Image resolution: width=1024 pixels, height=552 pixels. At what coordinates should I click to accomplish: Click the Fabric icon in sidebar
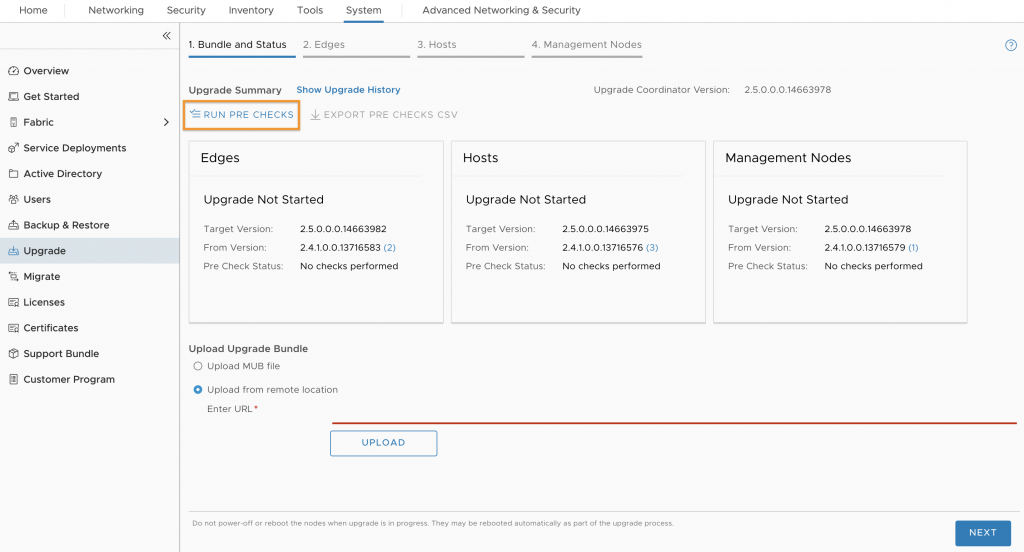coord(13,122)
